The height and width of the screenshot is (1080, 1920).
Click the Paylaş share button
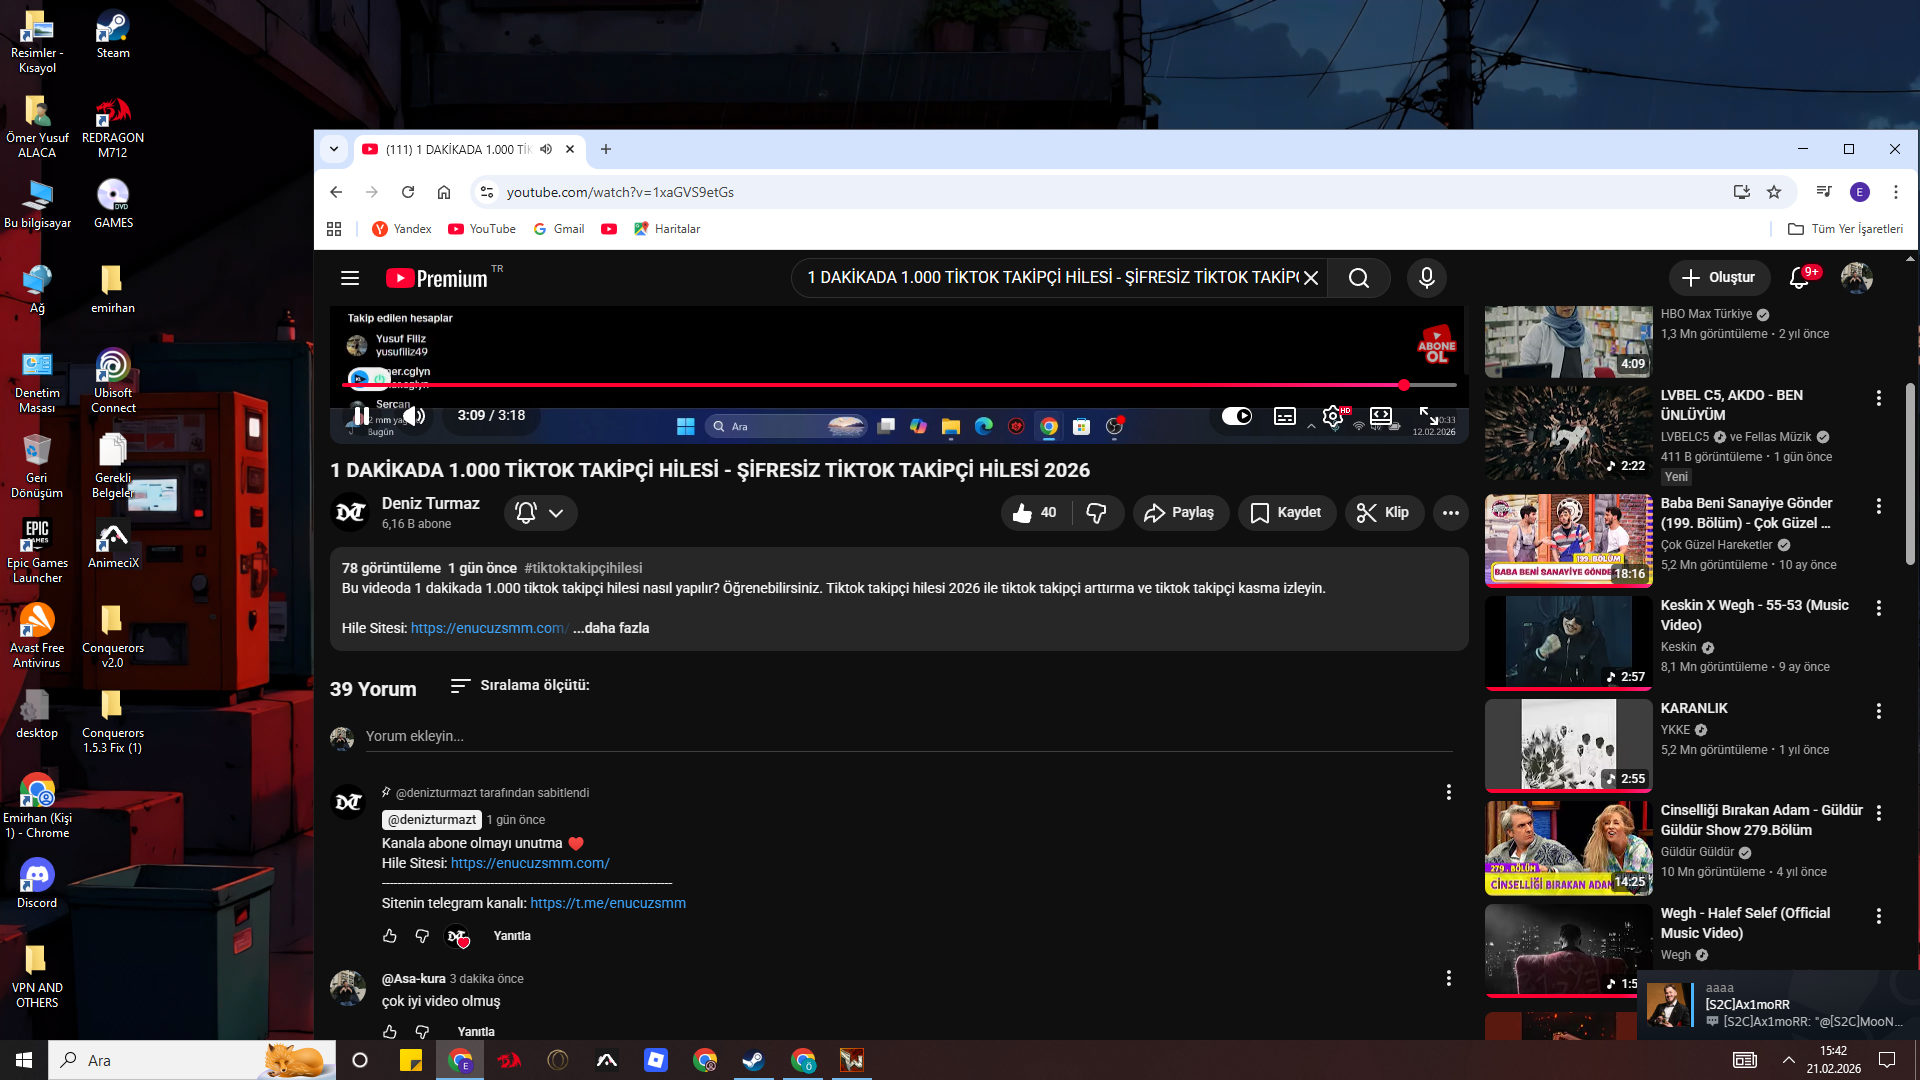[1180, 513]
